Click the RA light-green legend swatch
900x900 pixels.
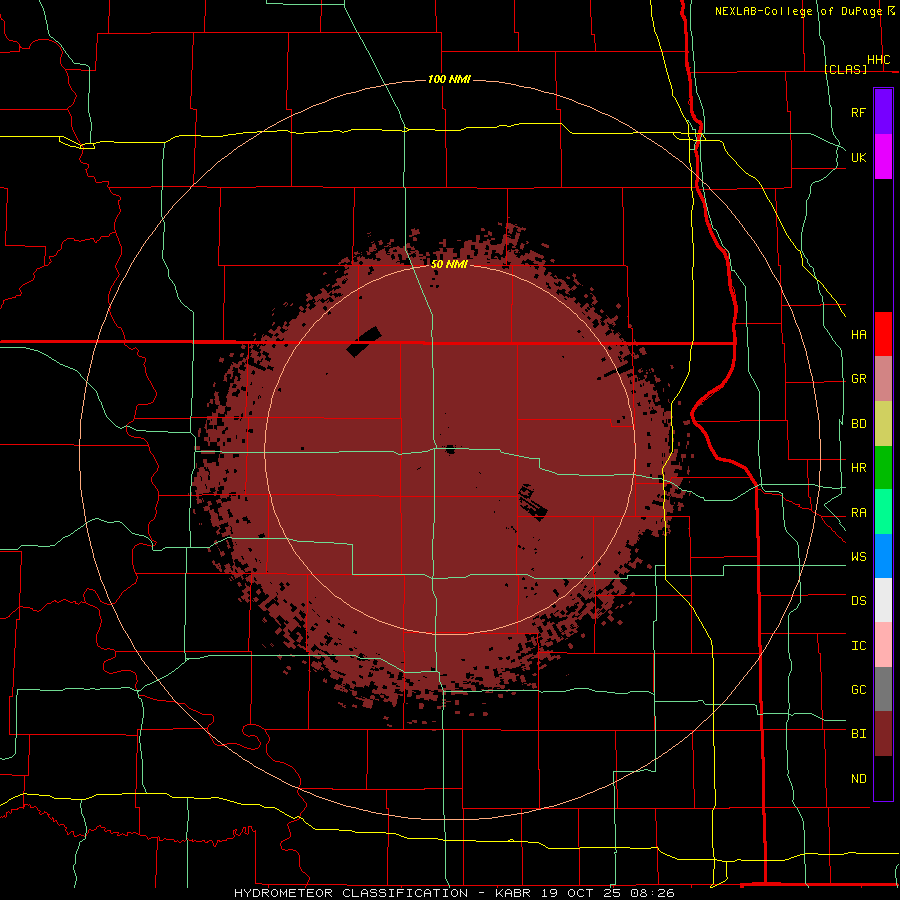[x=883, y=512]
